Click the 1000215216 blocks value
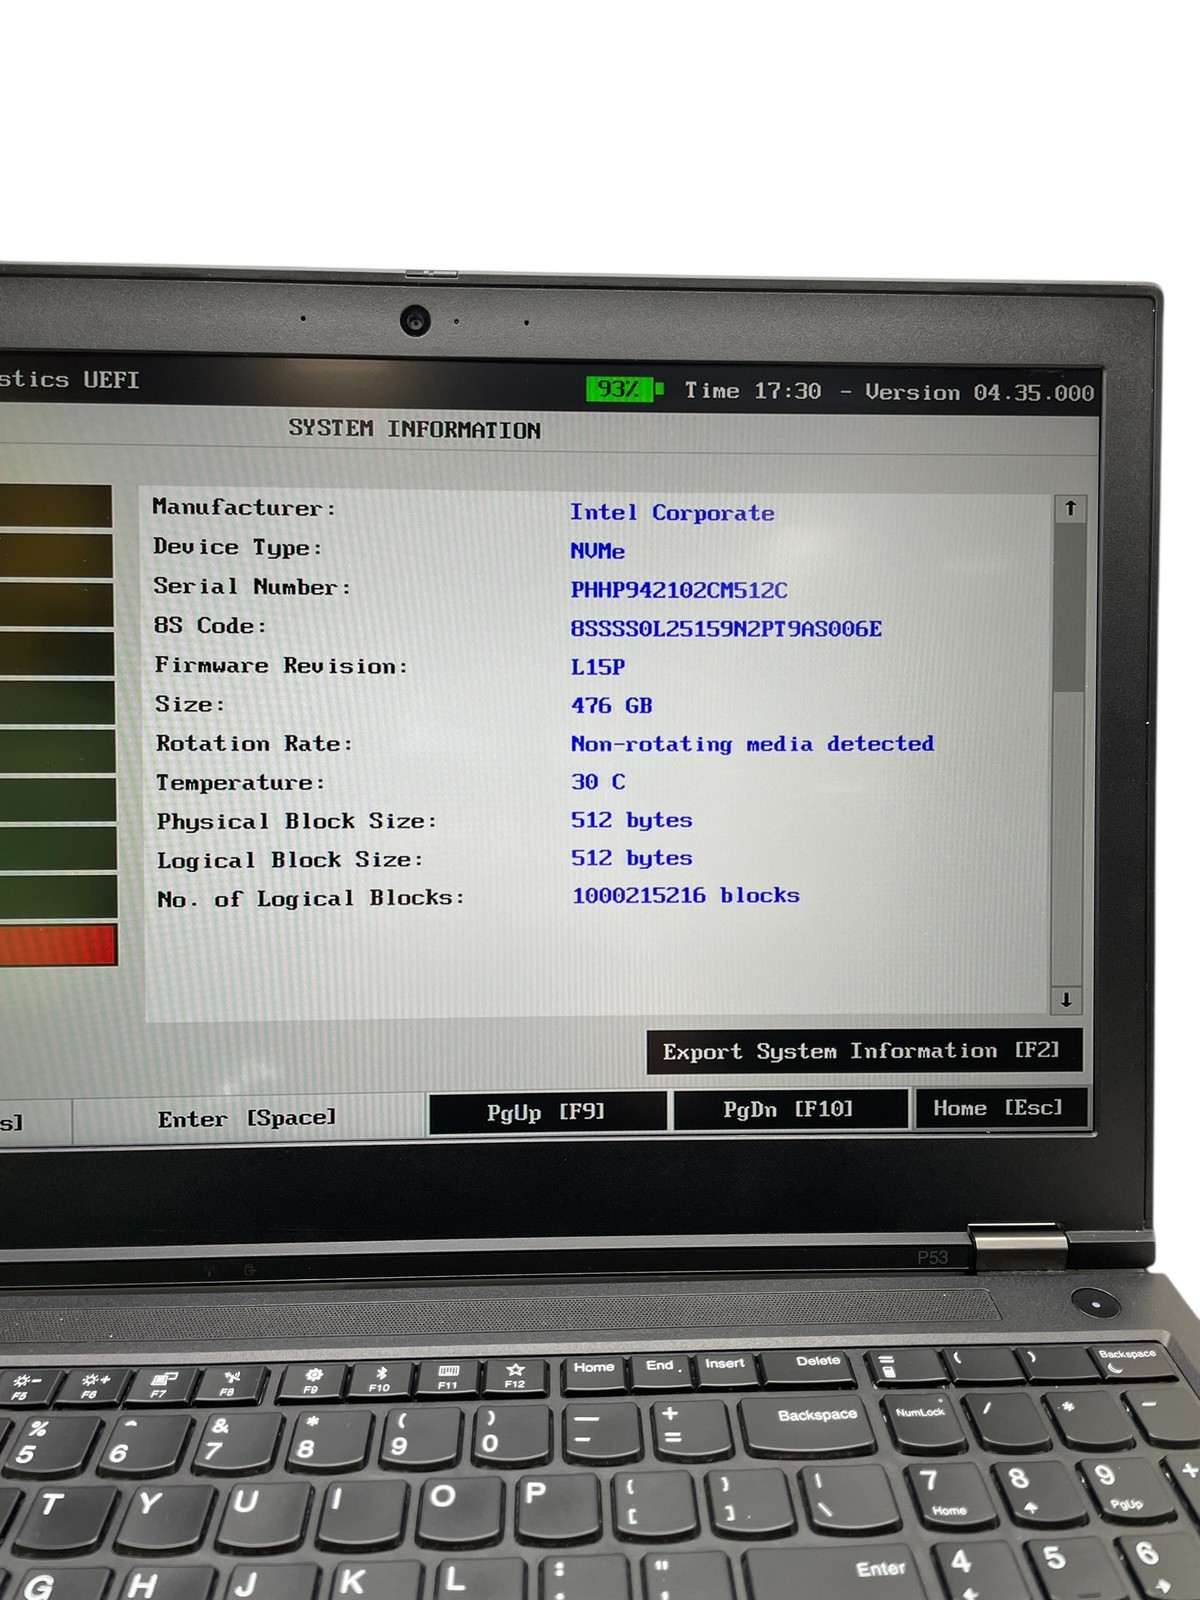The height and width of the screenshot is (1600, 1200). [x=686, y=895]
